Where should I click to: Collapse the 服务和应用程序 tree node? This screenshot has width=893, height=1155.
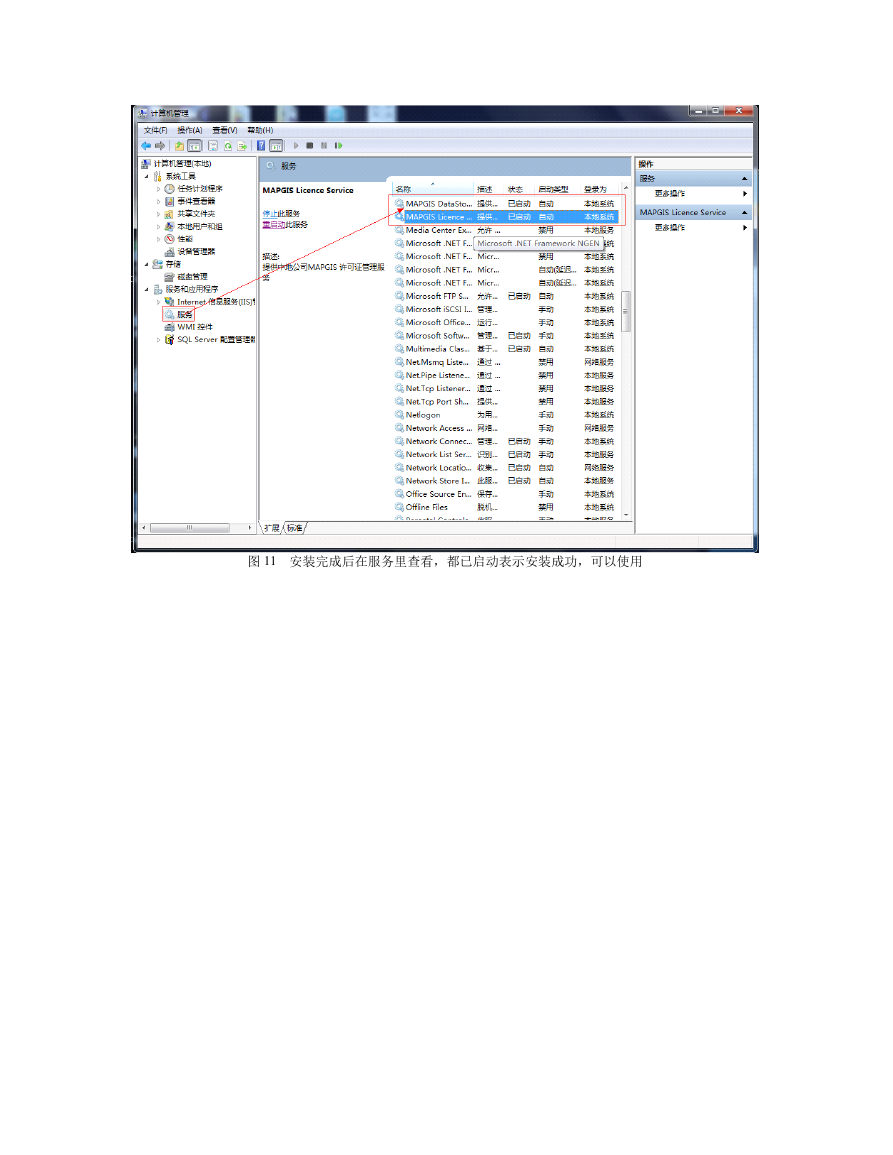[146, 289]
